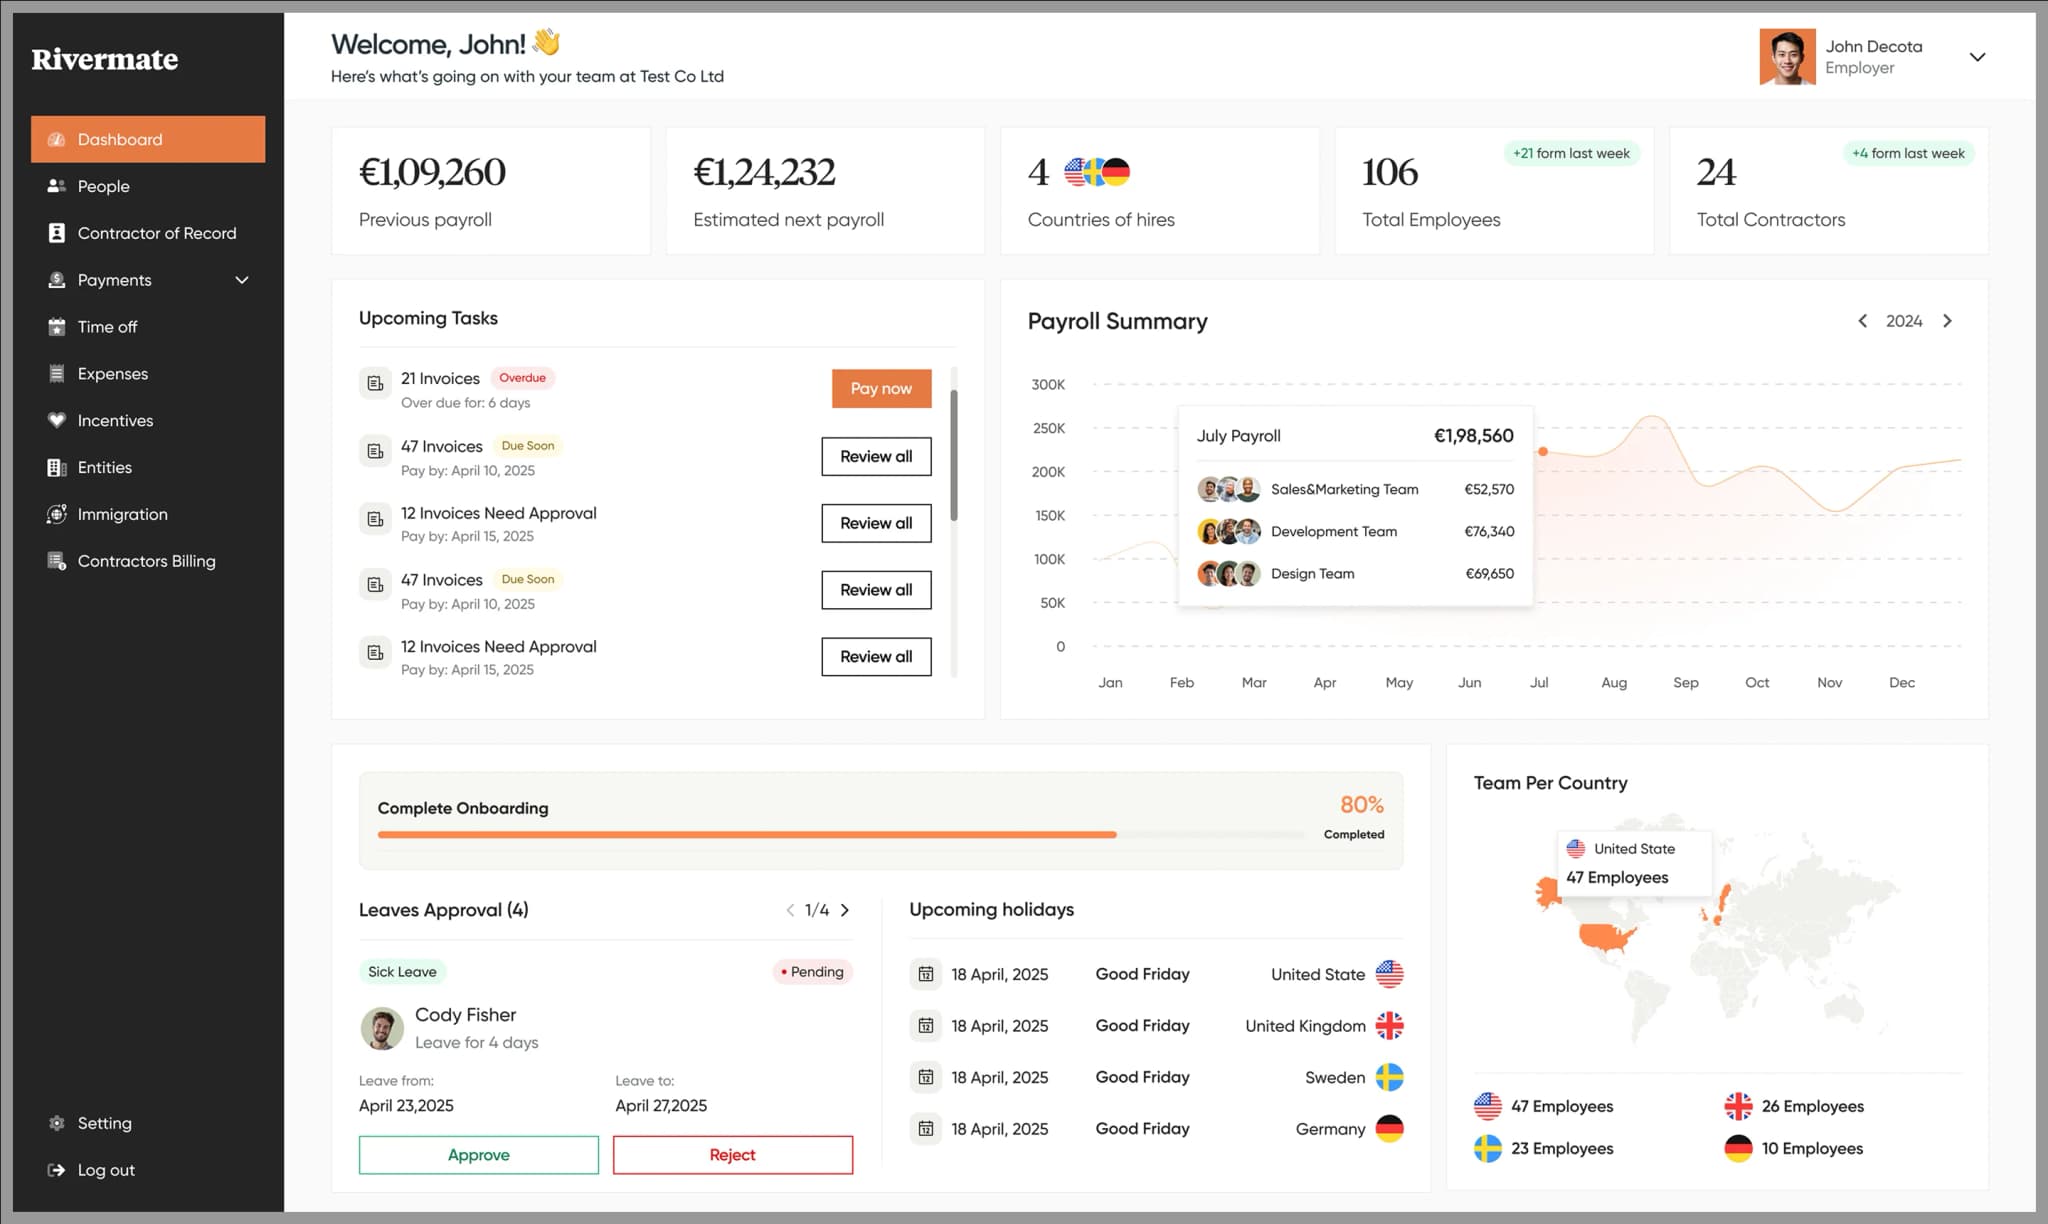
Task: Click the Incentives heart icon
Action: pyautogui.click(x=57, y=420)
